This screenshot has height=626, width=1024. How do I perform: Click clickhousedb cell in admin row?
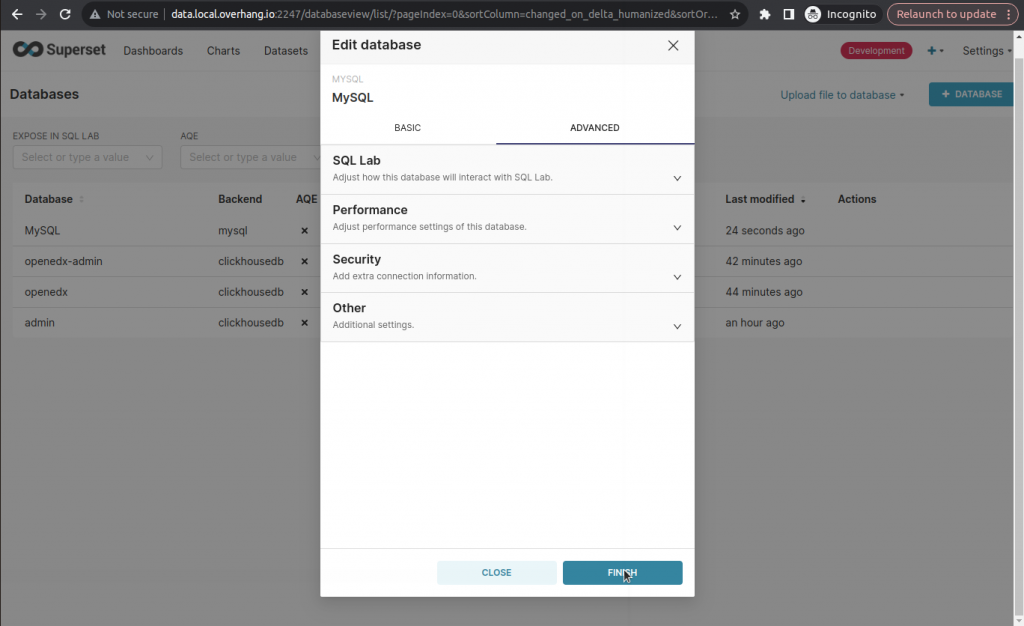pos(251,322)
